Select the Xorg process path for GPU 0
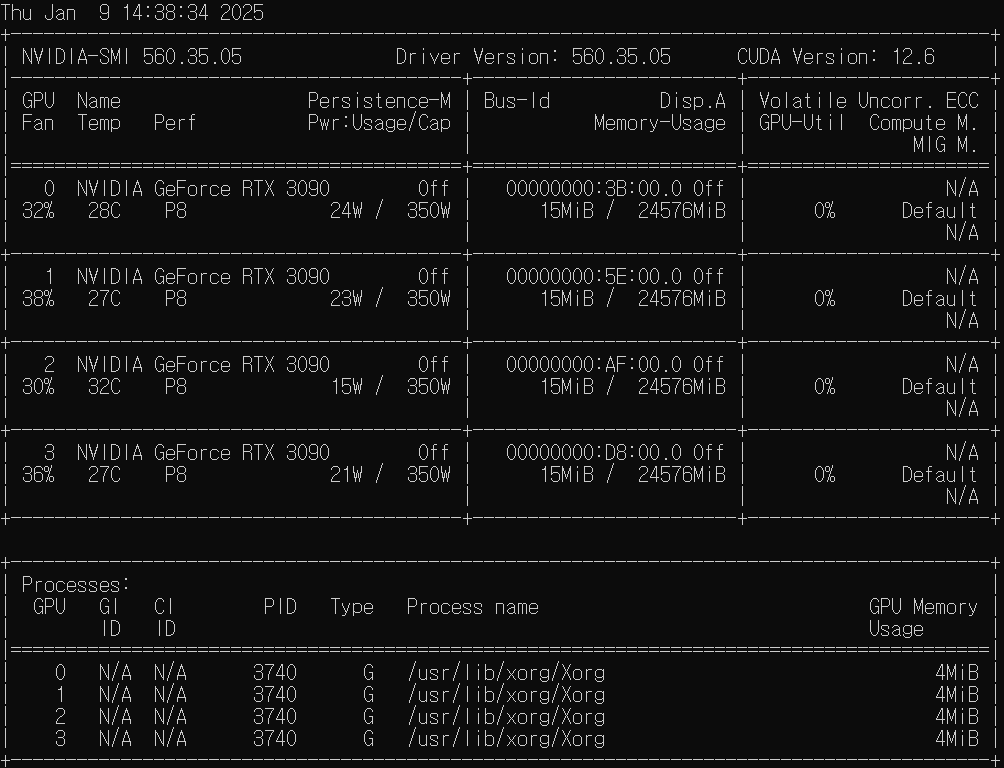The image size is (1004, 768). point(504,673)
